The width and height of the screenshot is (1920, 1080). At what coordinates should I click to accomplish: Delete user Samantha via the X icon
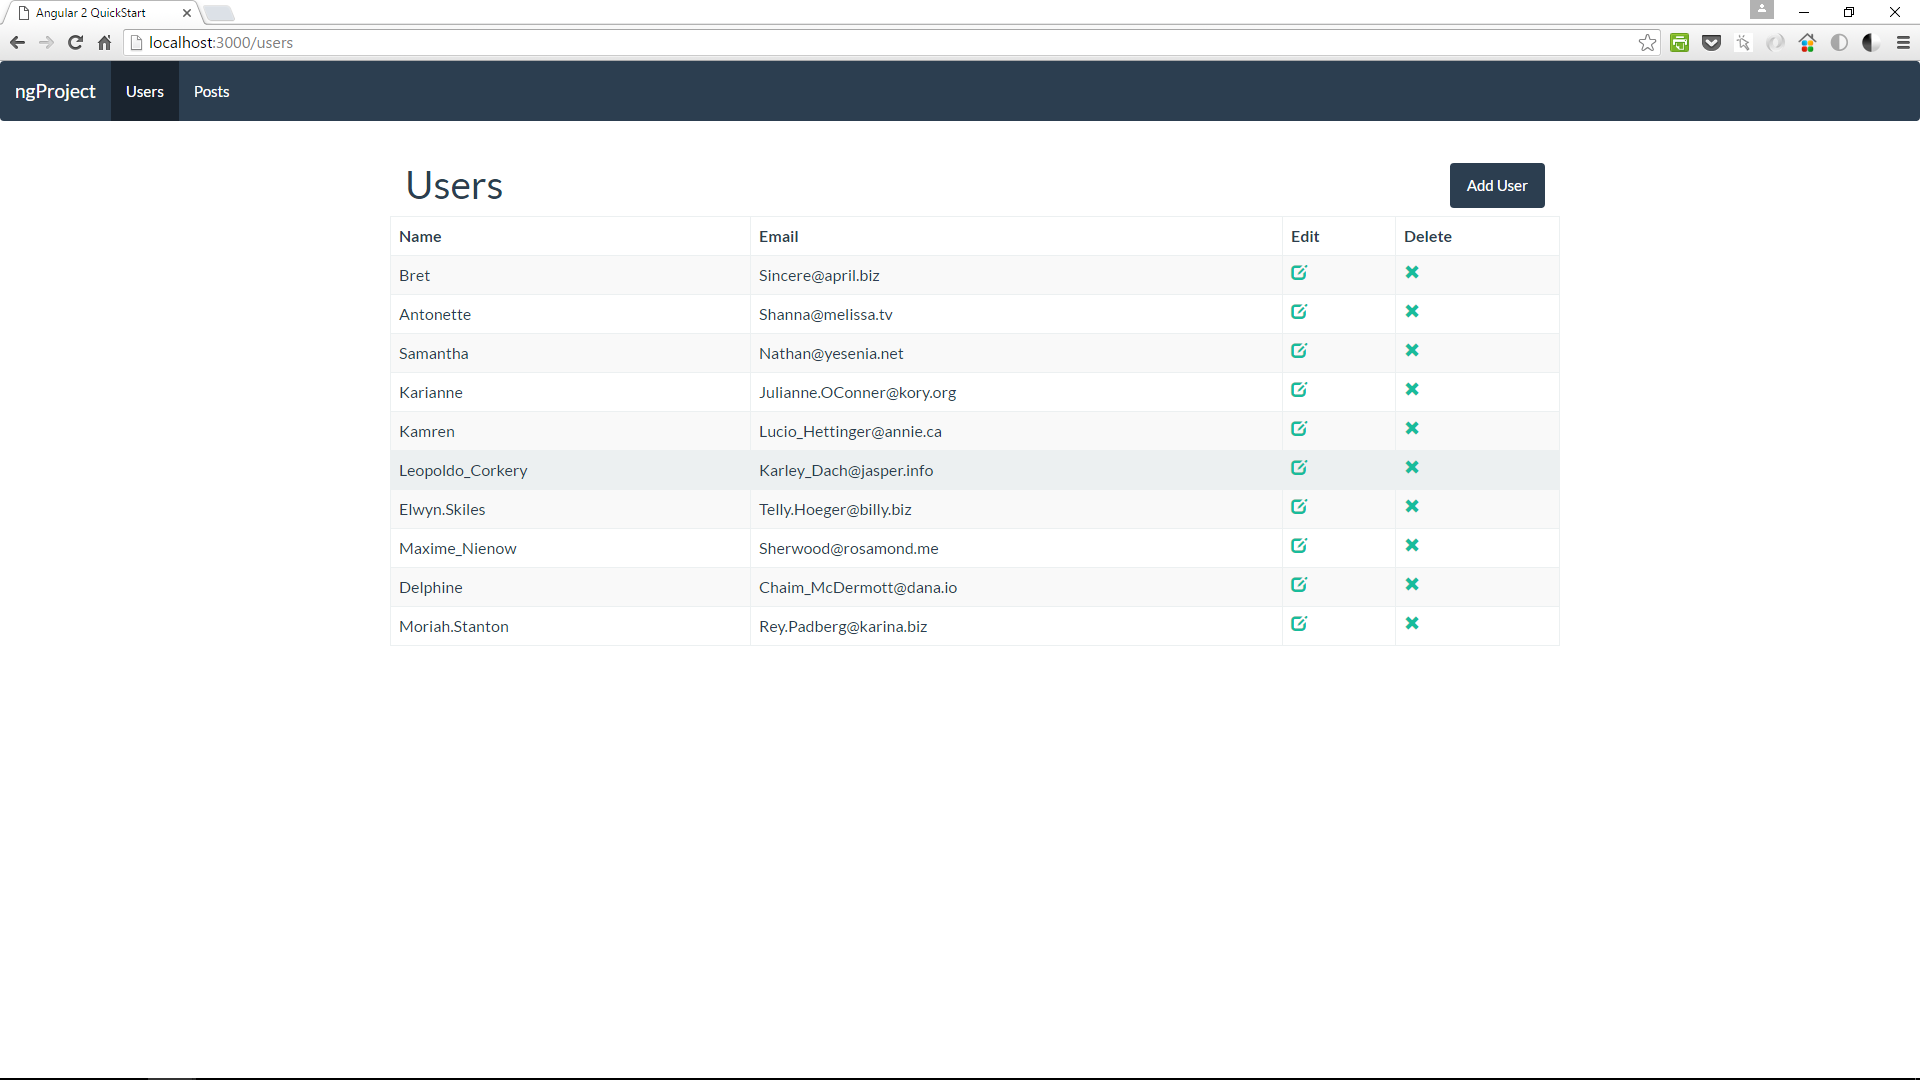(x=1412, y=350)
